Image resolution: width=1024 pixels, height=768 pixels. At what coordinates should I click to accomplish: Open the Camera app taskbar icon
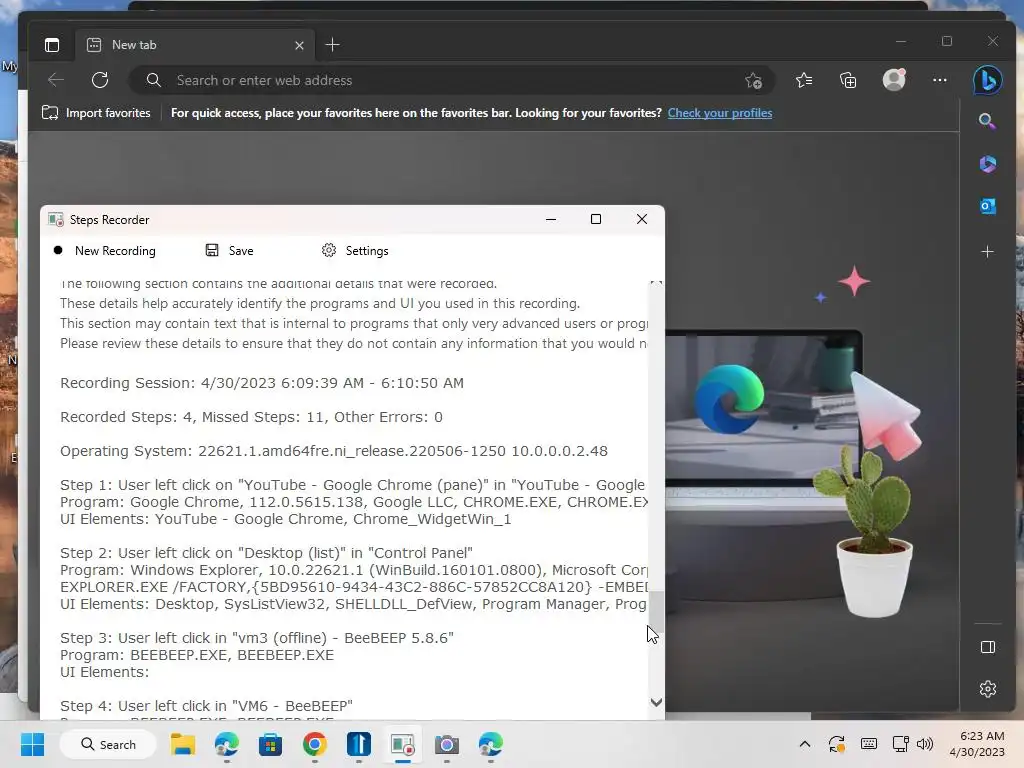coord(447,744)
